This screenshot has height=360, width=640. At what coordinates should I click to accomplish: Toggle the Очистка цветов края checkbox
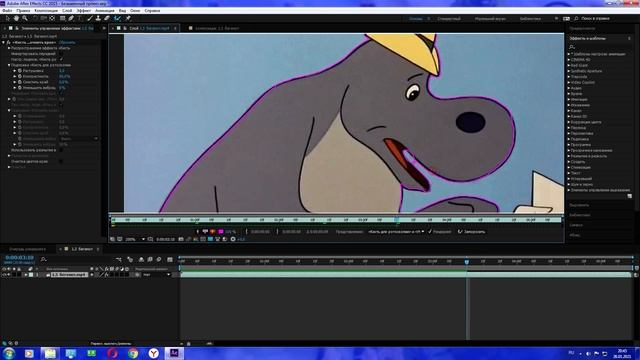click(x=61, y=161)
